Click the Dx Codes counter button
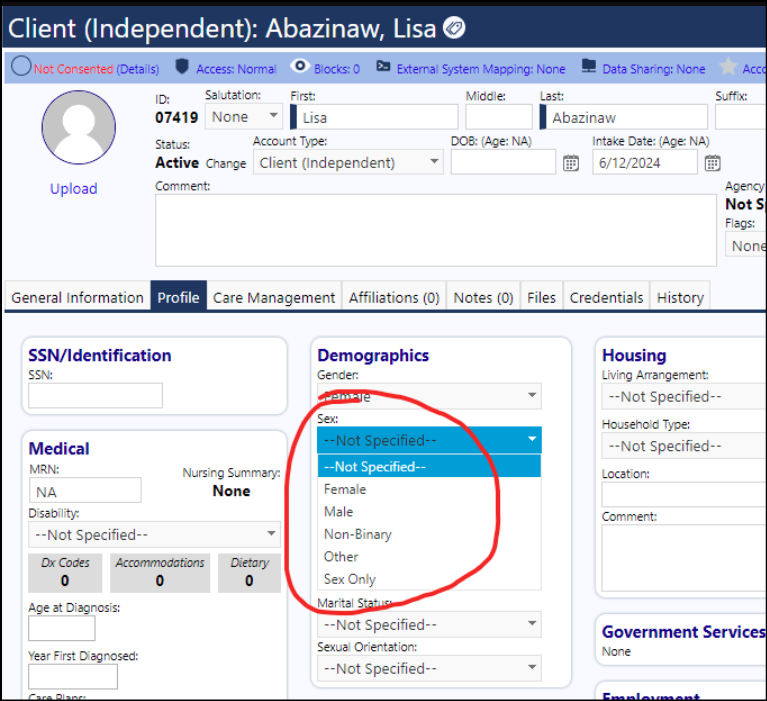 click(65, 573)
